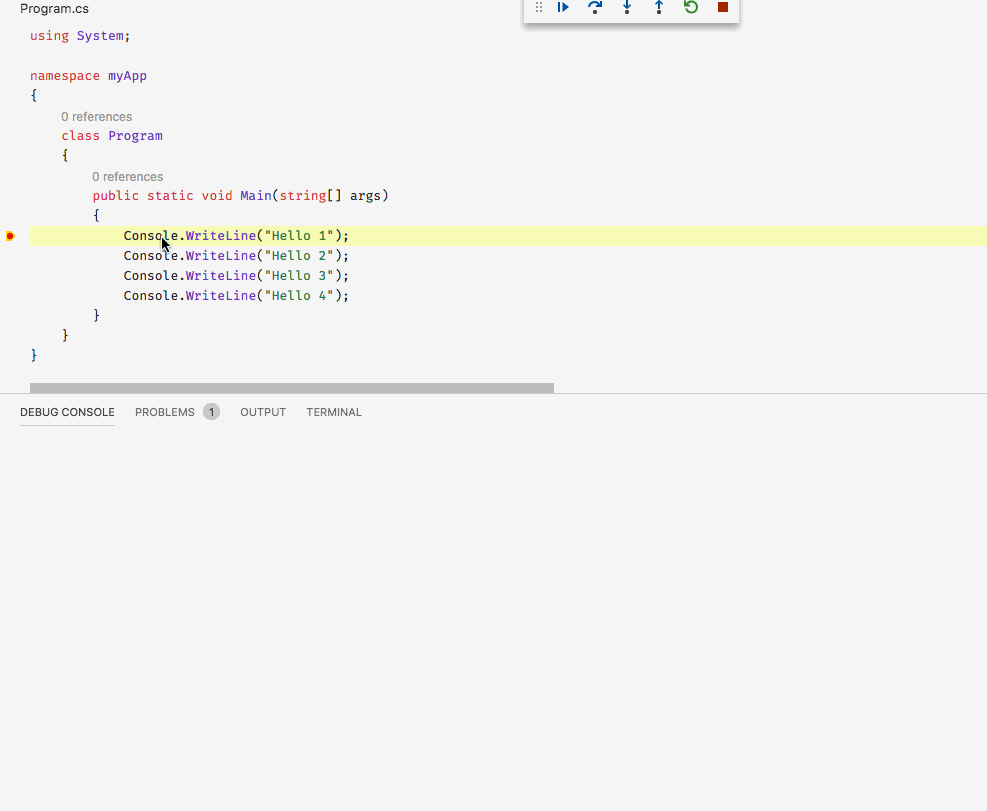Screen dimensions: 987x811
Task: Click the Step Into debug icon
Action: click(627, 8)
